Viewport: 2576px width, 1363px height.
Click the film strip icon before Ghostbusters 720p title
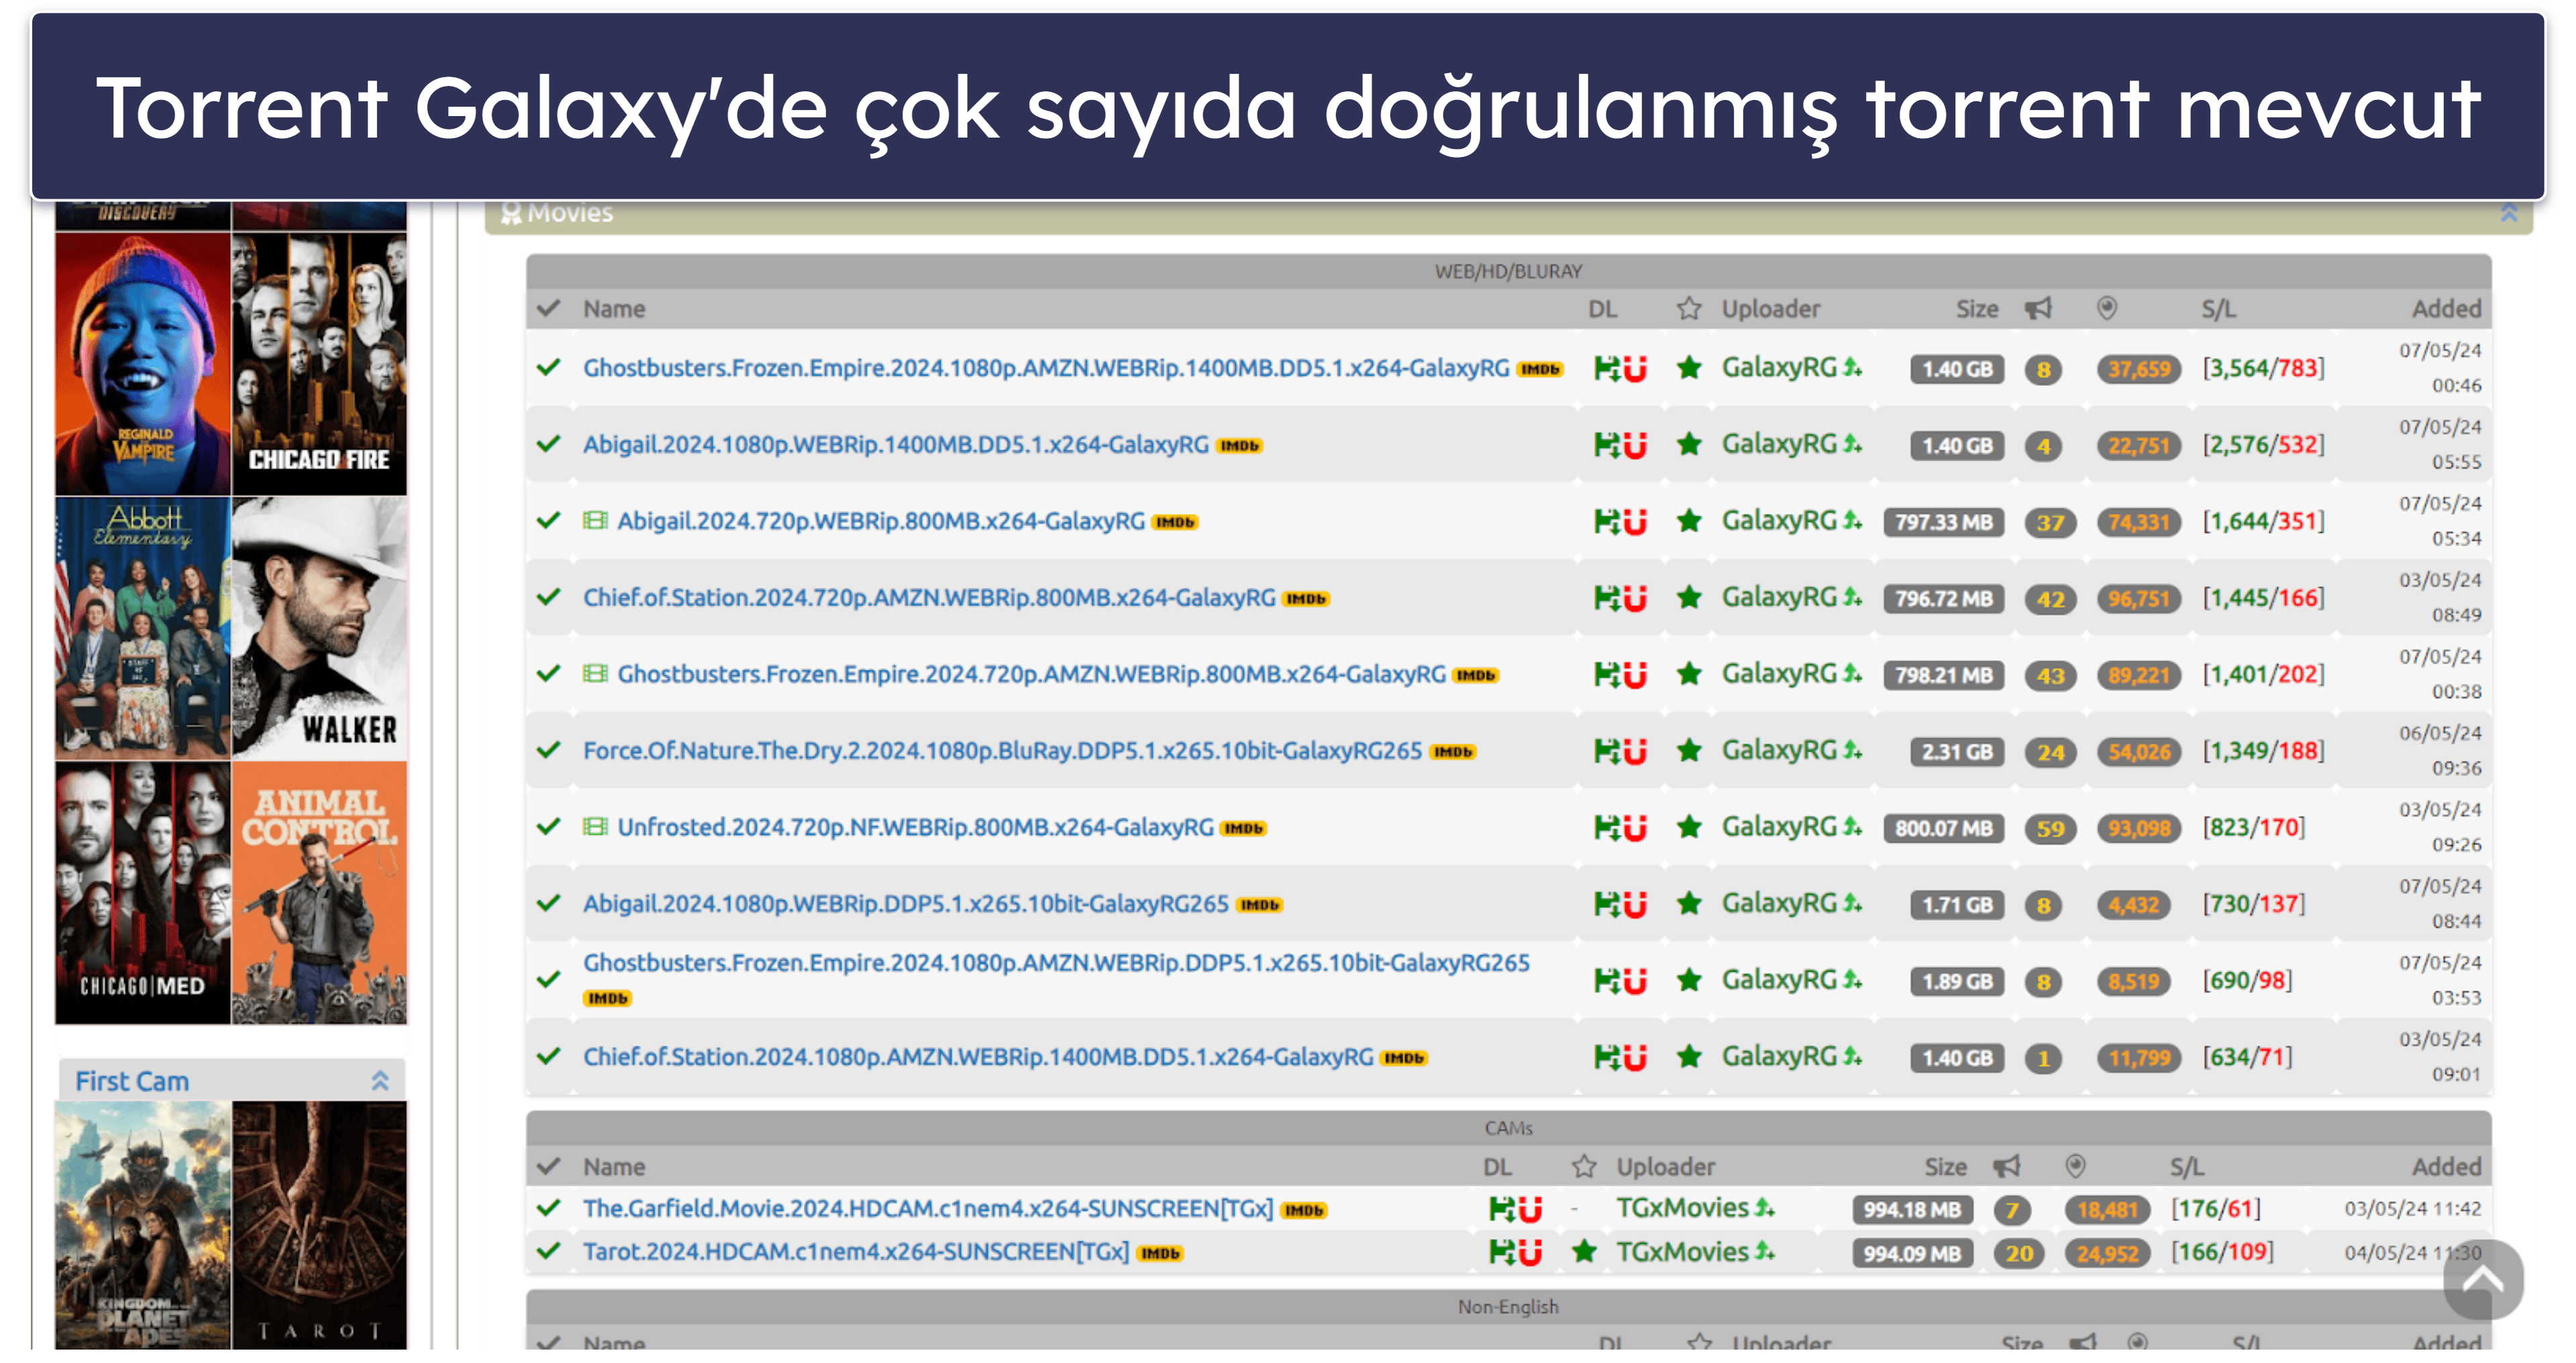(x=595, y=674)
